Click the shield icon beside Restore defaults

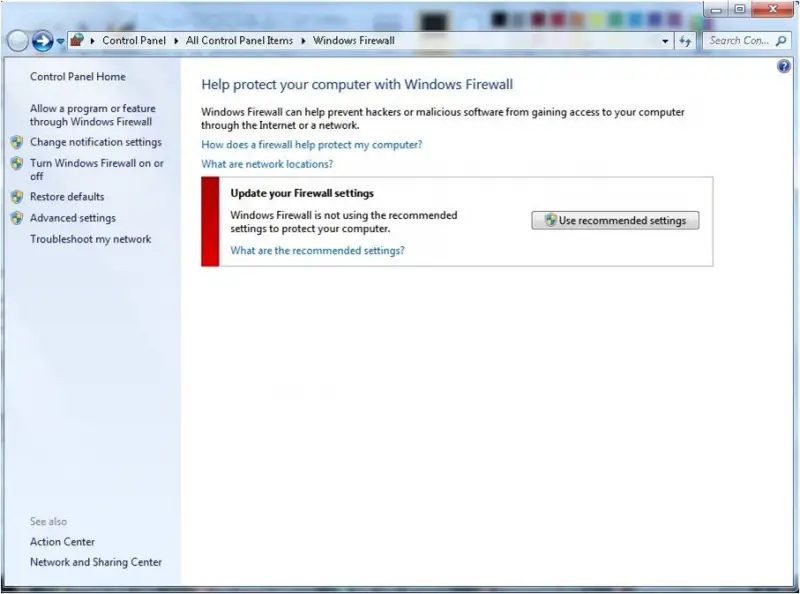pos(17,196)
